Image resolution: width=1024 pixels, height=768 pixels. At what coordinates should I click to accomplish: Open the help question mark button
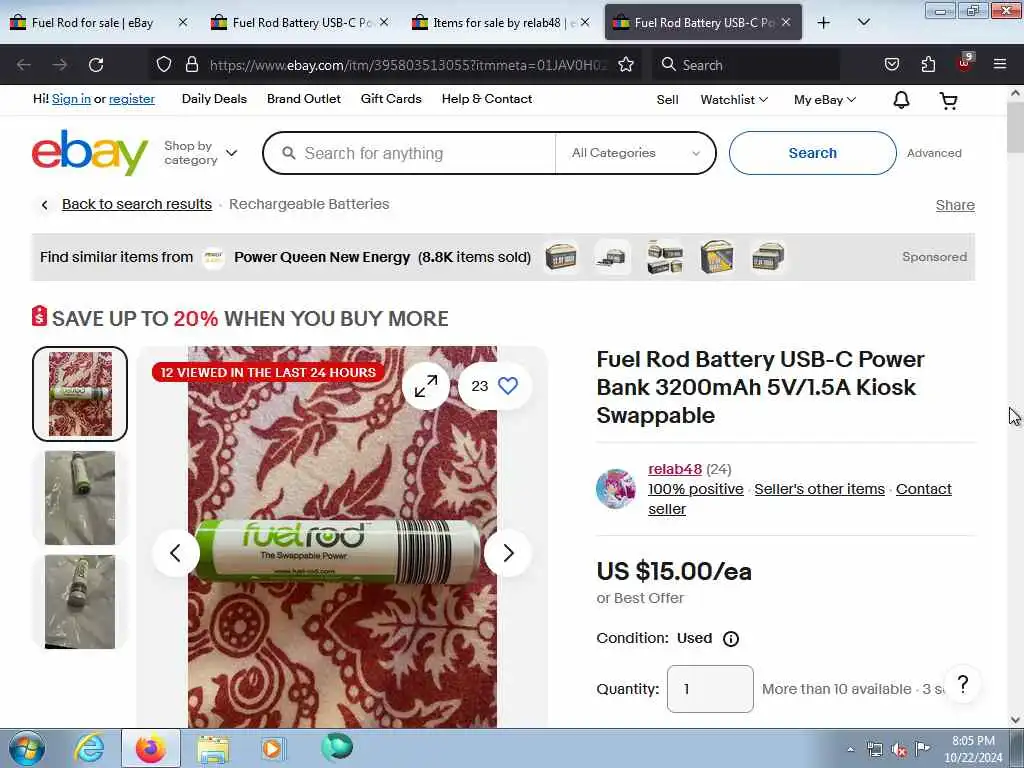(963, 684)
